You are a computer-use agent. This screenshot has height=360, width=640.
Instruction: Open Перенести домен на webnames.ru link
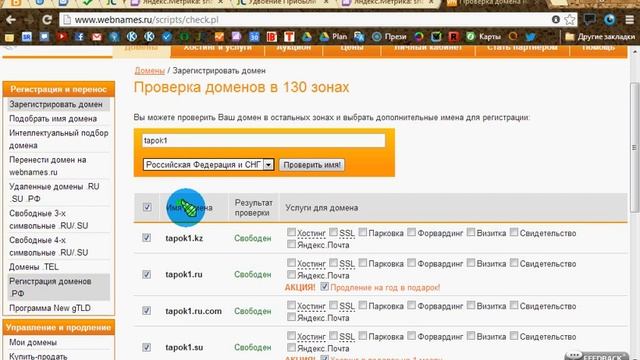[x=48, y=166]
